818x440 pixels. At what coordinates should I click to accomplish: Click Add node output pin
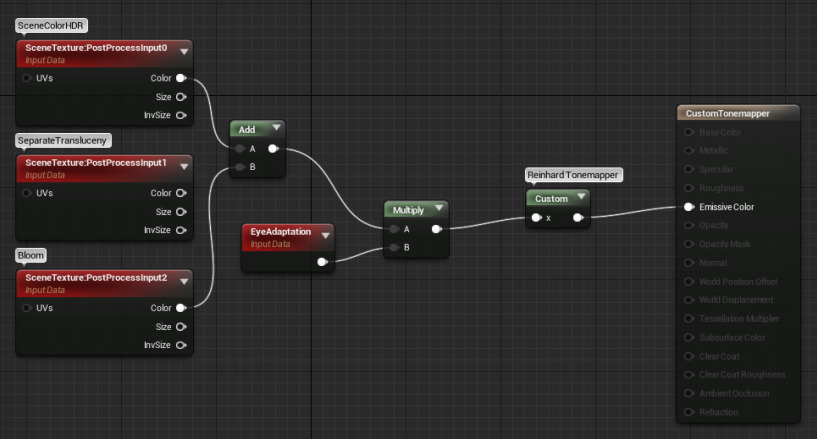pos(273,149)
